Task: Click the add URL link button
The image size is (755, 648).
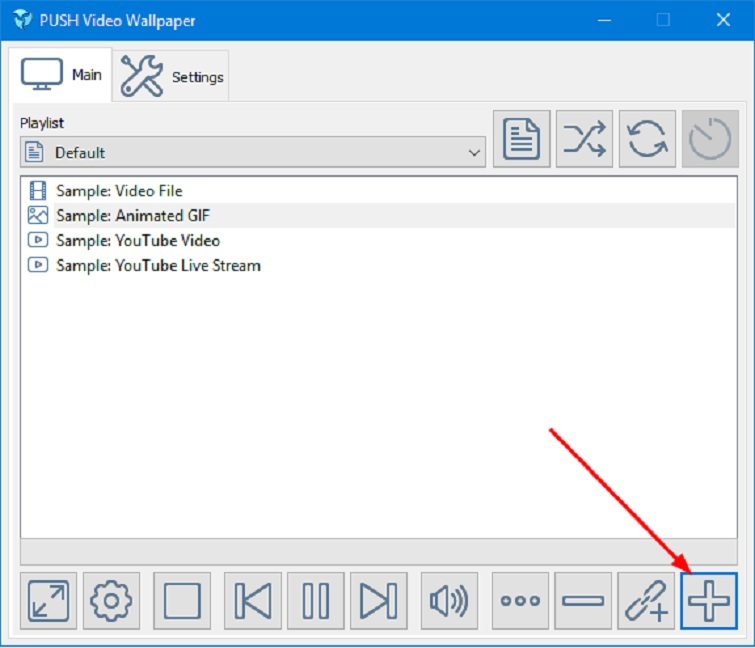Action: (x=646, y=601)
